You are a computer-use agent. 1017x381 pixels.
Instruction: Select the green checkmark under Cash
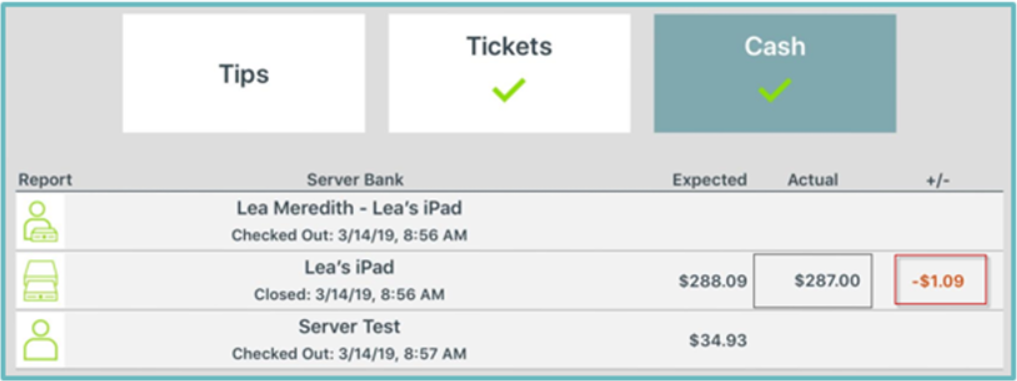(x=774, y=90)
